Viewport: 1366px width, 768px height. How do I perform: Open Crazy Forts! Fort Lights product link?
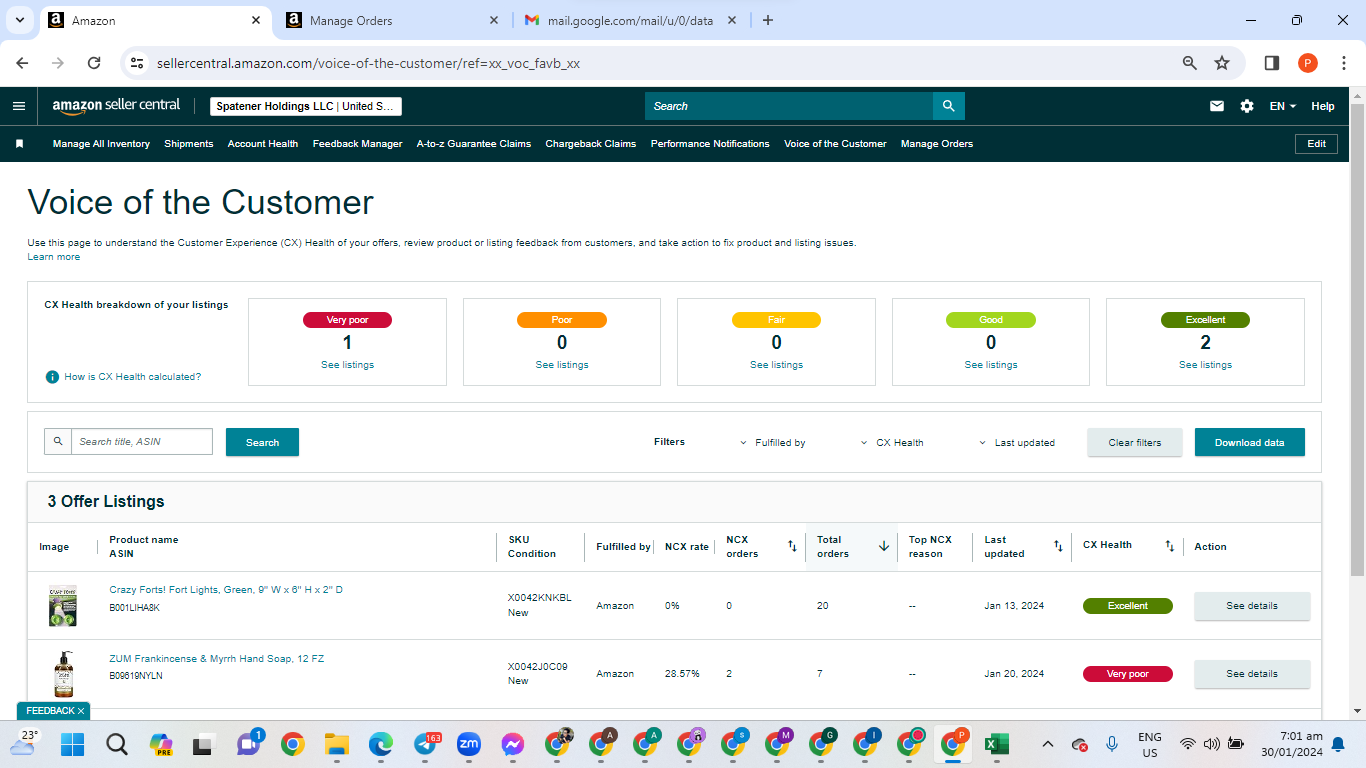click(x=226, y=590)
